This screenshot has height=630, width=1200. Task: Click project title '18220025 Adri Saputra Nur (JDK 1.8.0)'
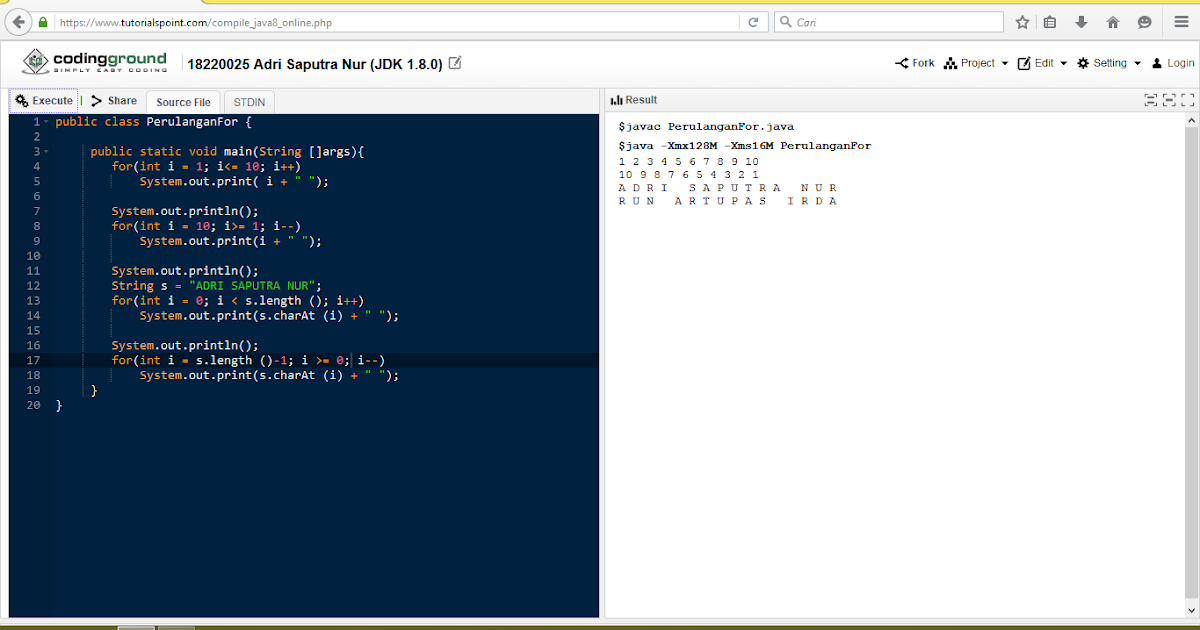pos(315,64)
